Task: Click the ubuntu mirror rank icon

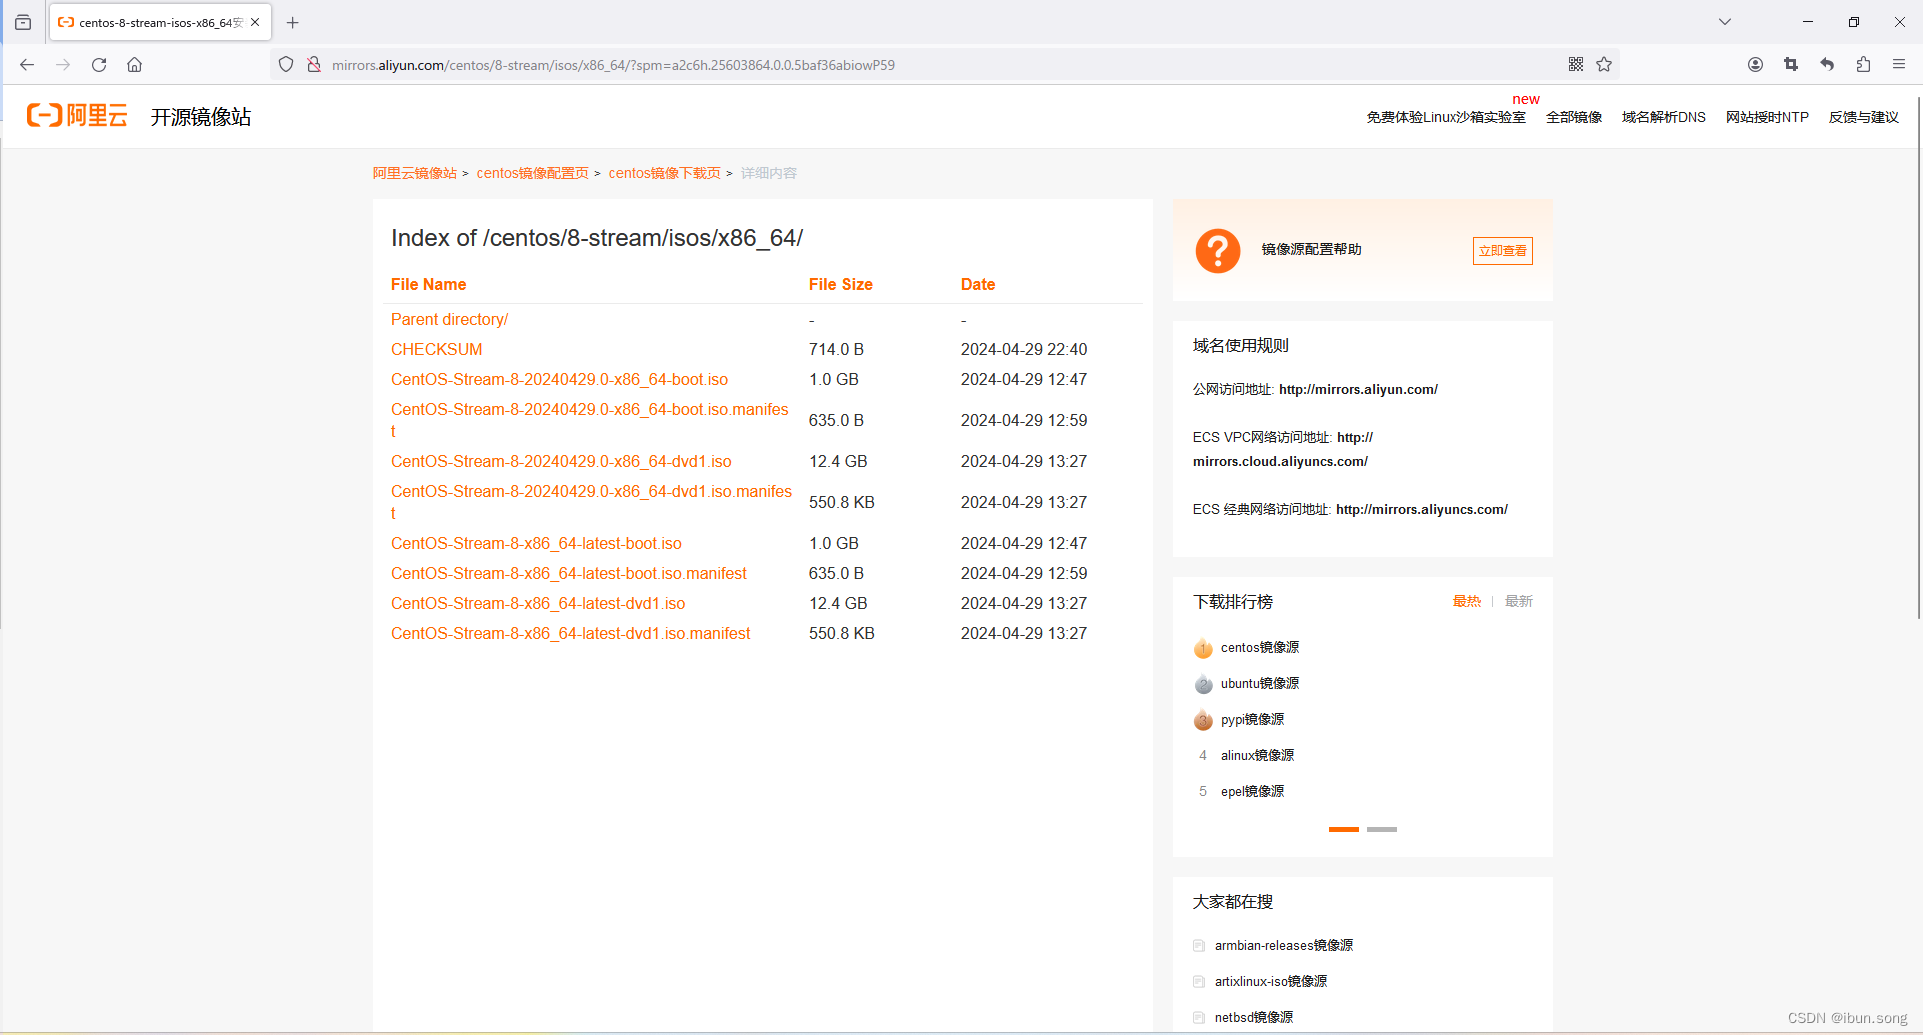Action: point(1203,684)
